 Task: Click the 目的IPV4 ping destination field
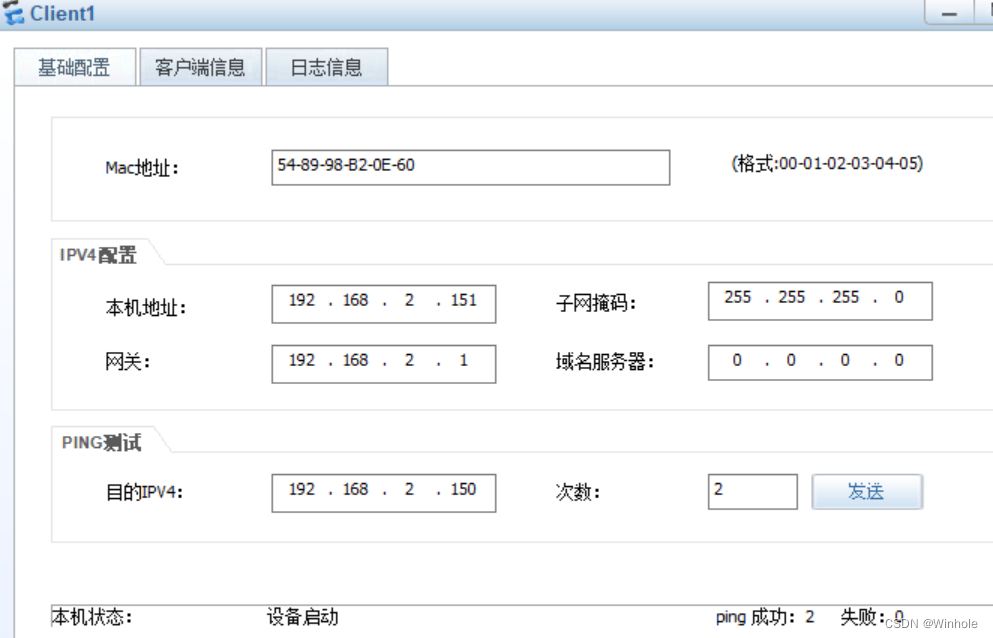coord(383,492)
